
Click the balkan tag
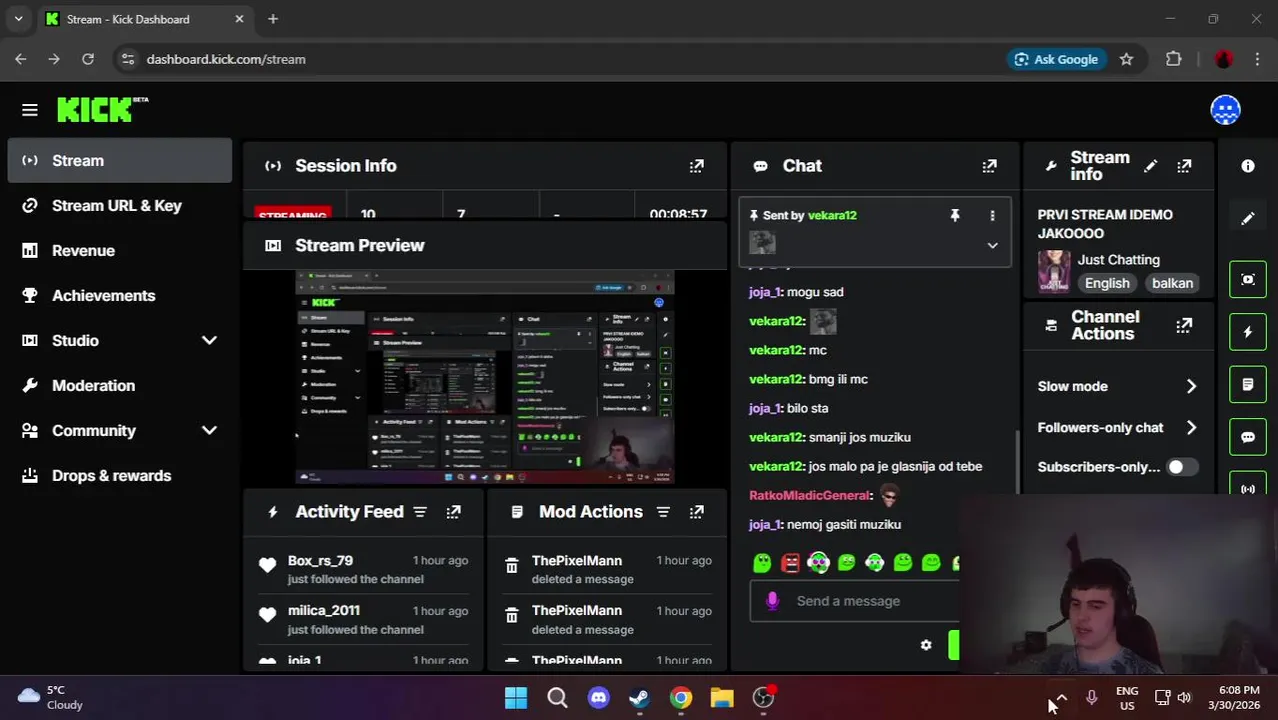pyautogui.click(x=1172, y=283)
